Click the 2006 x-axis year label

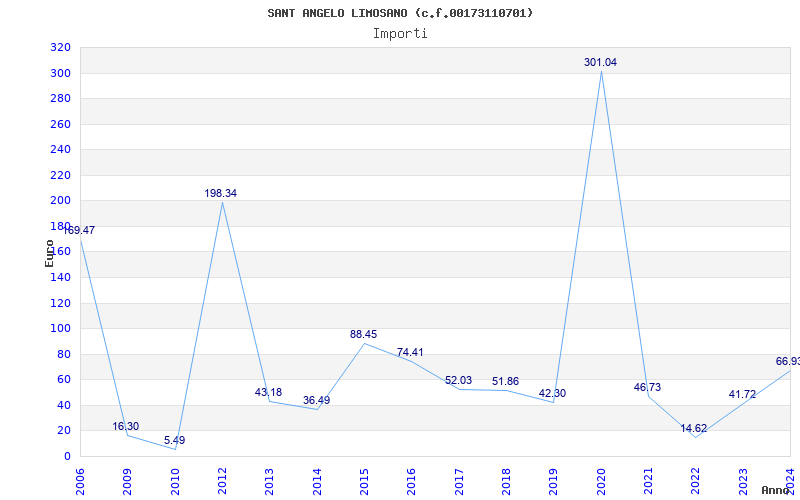pos(80,482)
